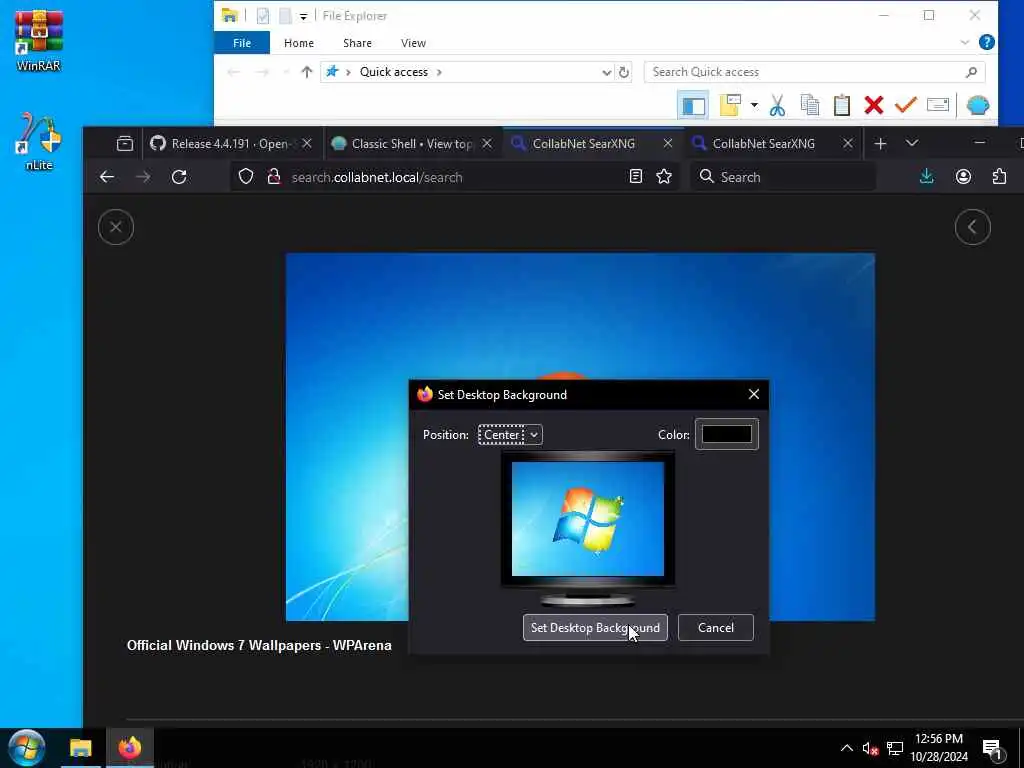Click the tracking protection shield icon
The height and width of the screenshot is (768, 1024).
click(246, 177)
